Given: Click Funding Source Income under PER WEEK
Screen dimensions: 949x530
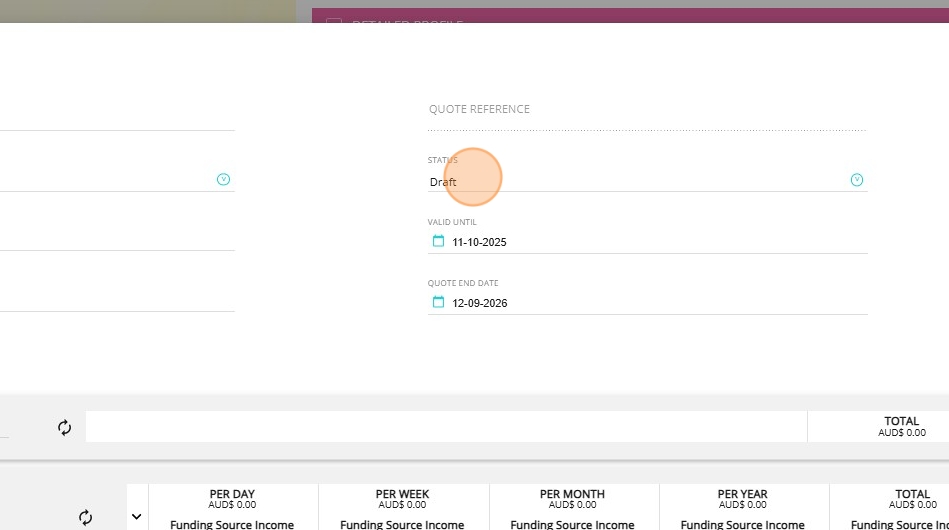Looking at the screenshot, I should tap(402, 525).
